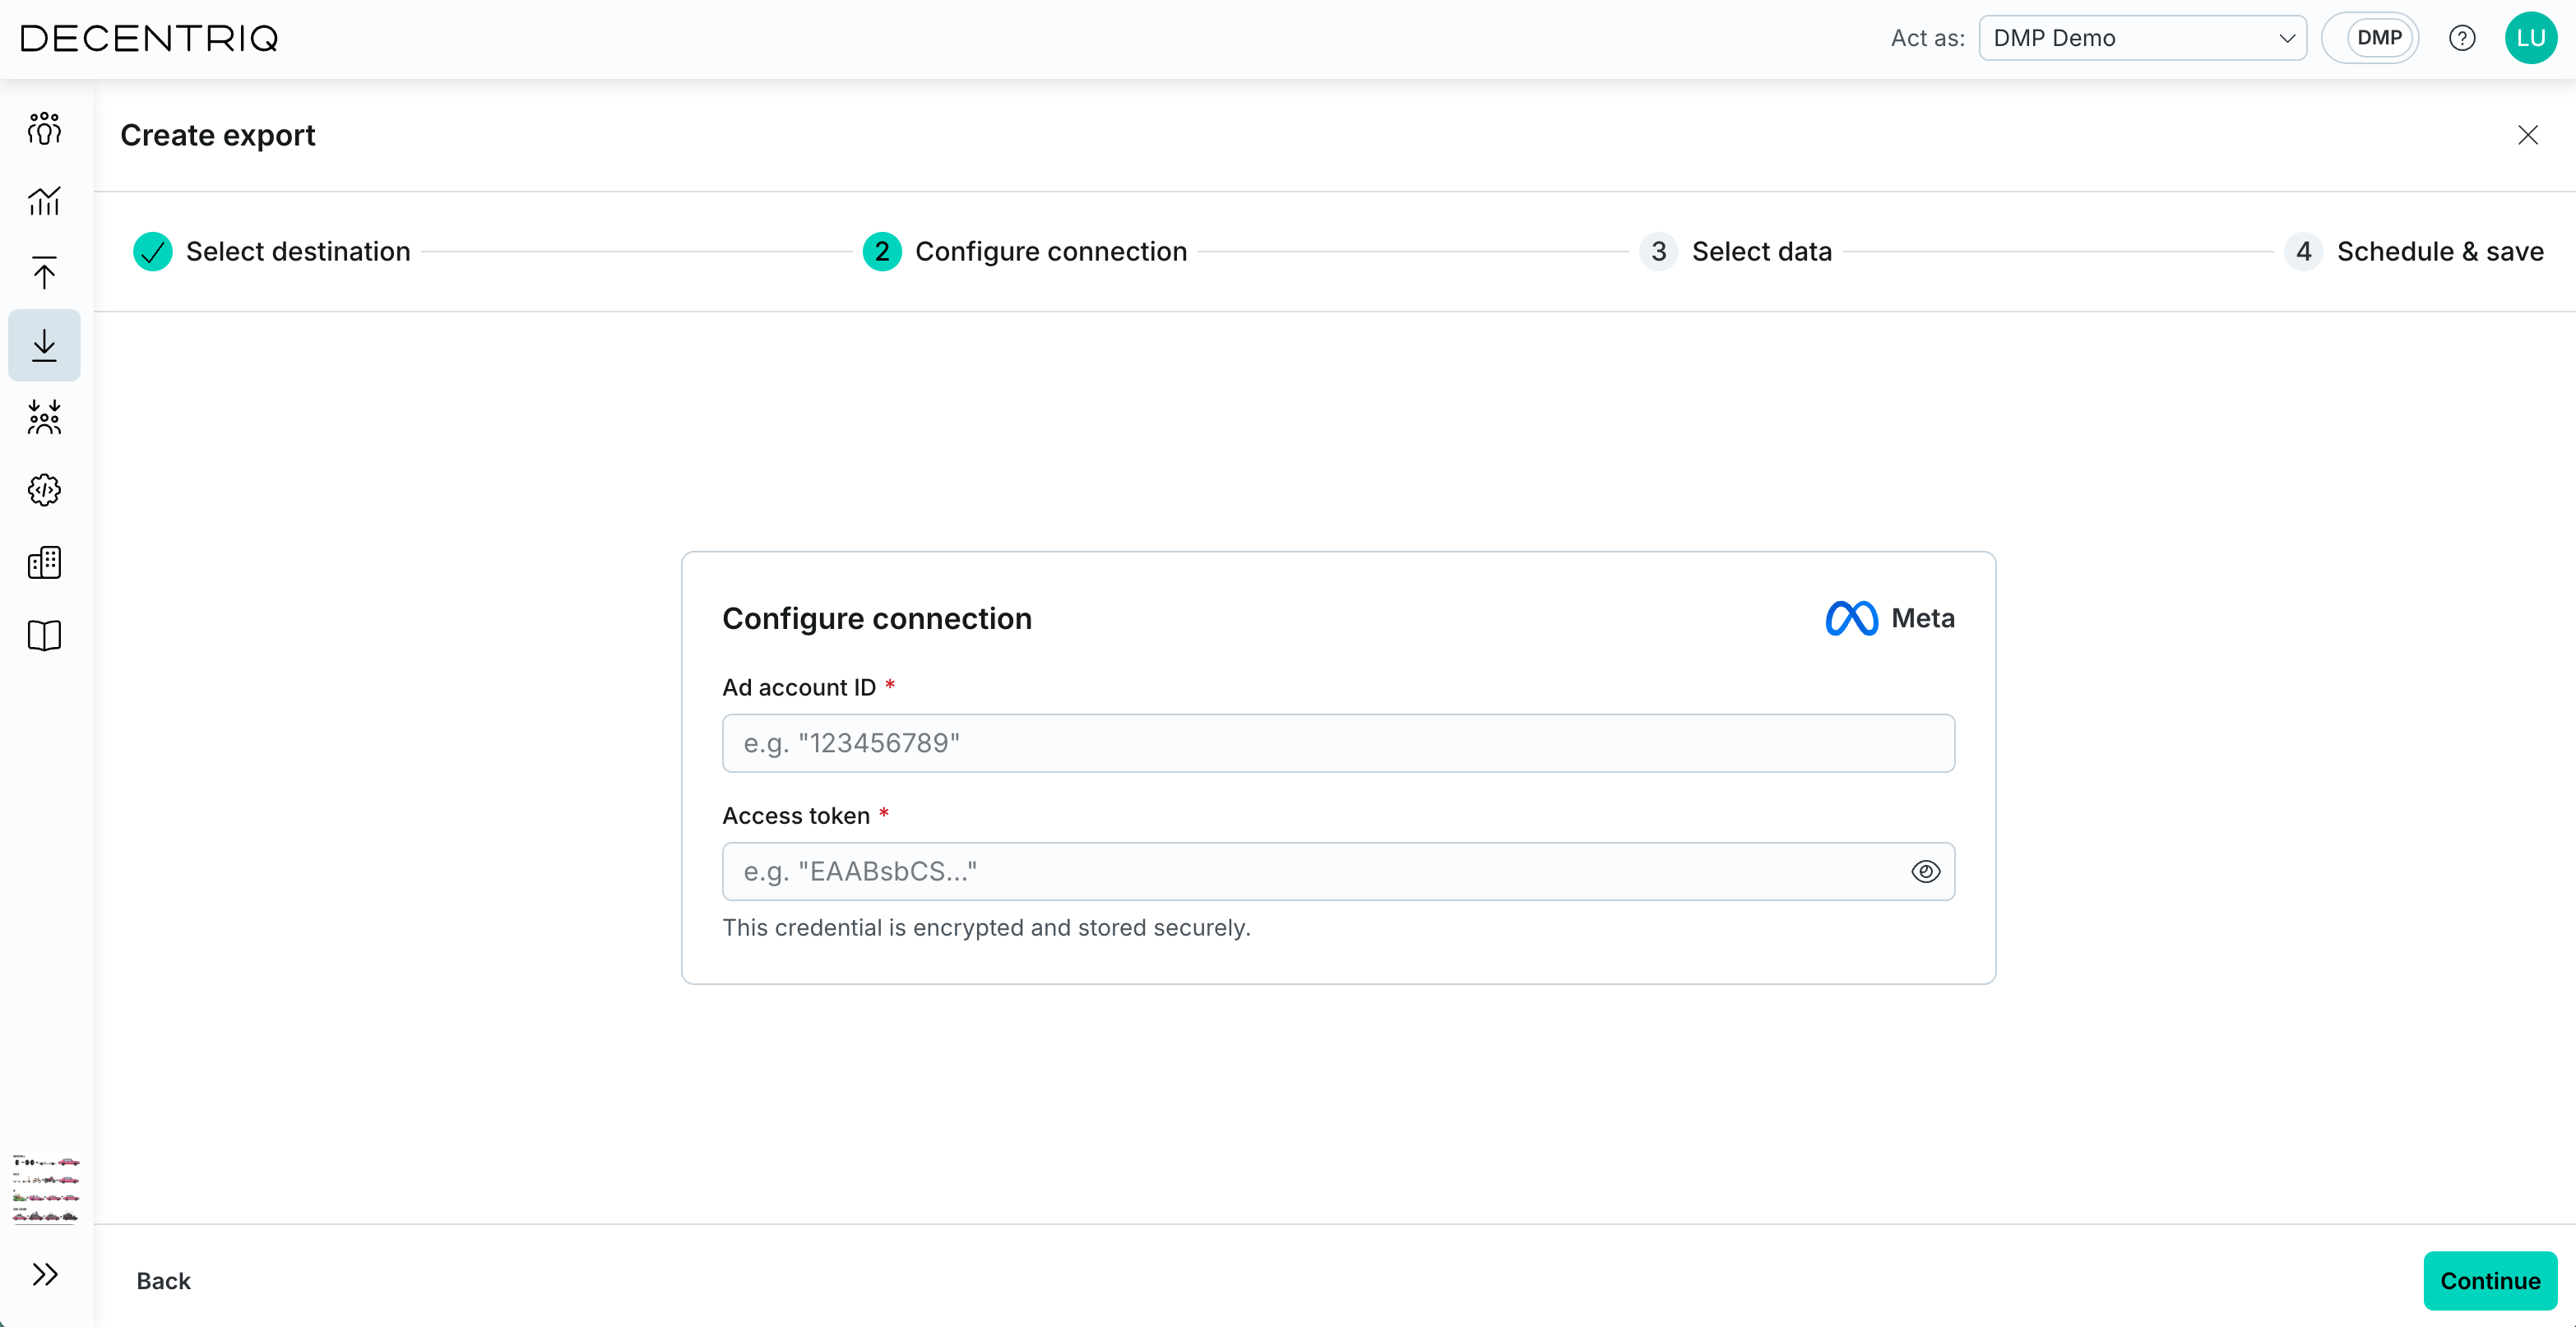2576x1327 pixels.
Task: Click the Ad account ID label
Action: [799, 687]
